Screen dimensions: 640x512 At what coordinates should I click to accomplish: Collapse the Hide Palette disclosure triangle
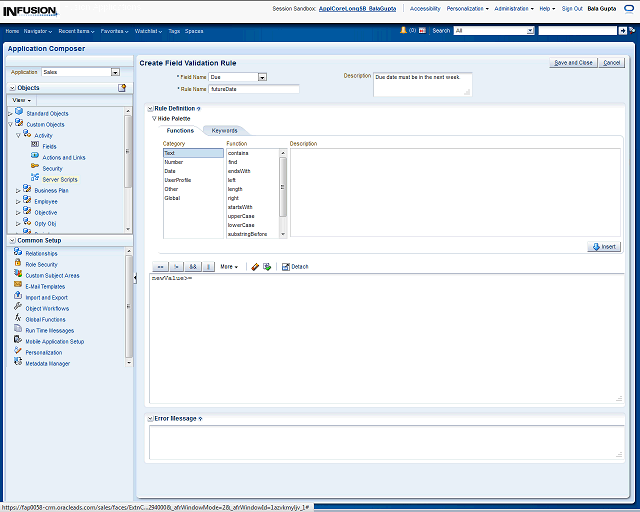pyautogui.click(x=154, y=118)
